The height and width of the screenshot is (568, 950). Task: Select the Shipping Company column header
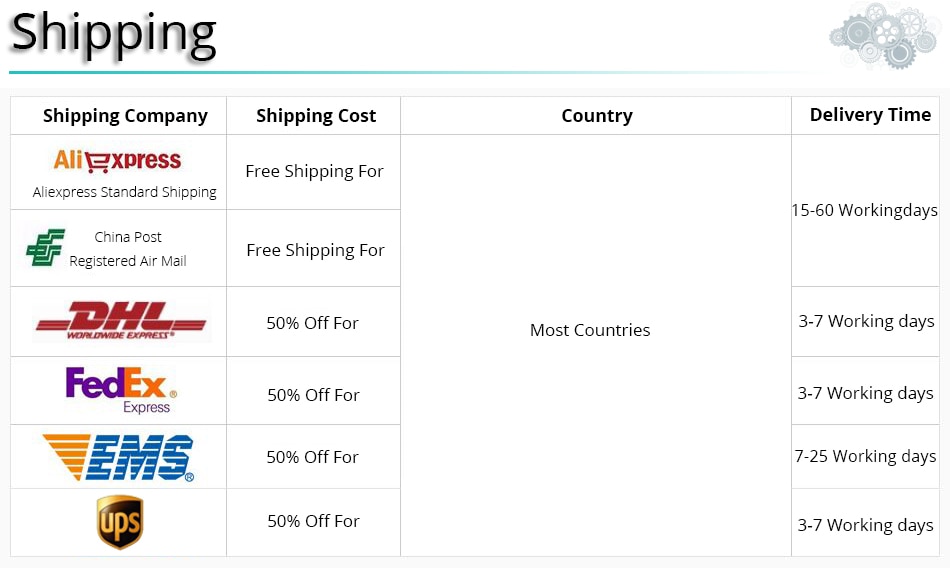tap(125, 116)
